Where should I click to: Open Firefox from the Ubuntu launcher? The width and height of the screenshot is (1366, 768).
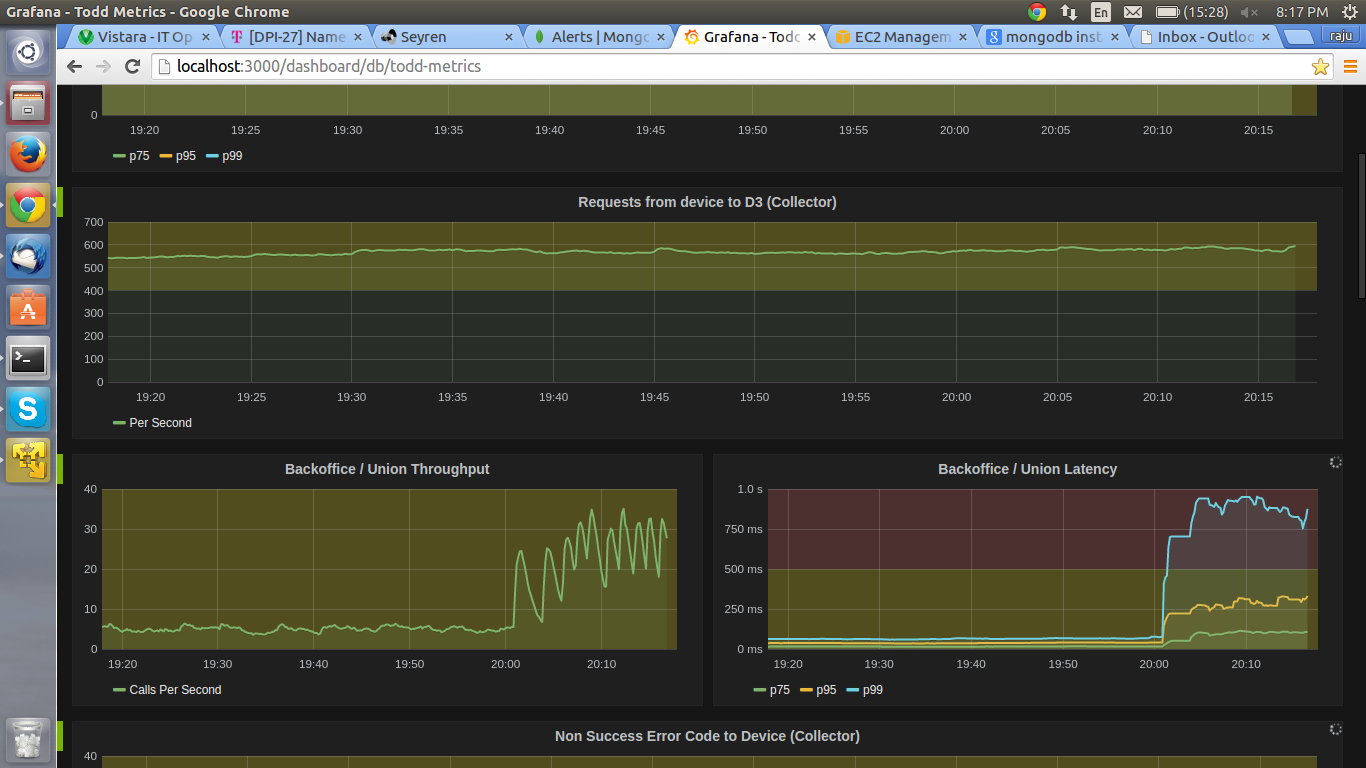28,155
